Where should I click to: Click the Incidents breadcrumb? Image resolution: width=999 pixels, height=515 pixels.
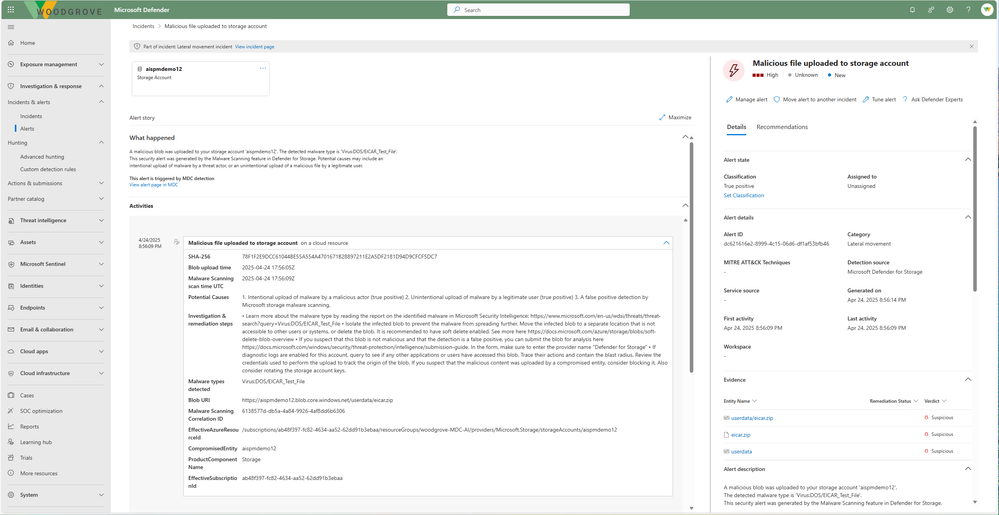[143, 27]
